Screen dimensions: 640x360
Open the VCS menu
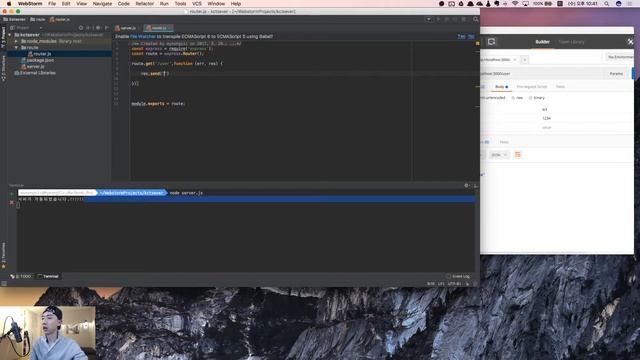point(197,4)
